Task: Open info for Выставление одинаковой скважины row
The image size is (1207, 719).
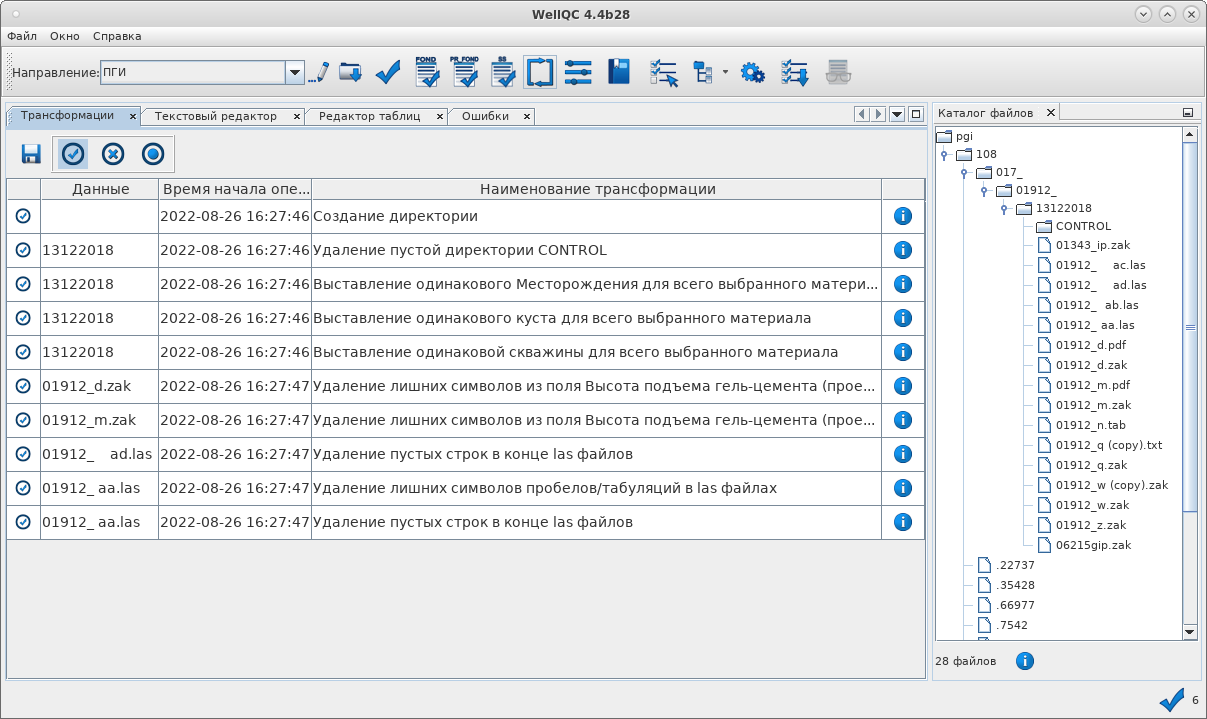Action: (903, 352)
